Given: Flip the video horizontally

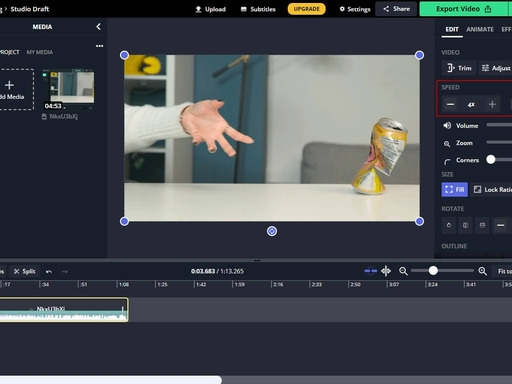Looking at the screenshot, I should click(466, 225).
